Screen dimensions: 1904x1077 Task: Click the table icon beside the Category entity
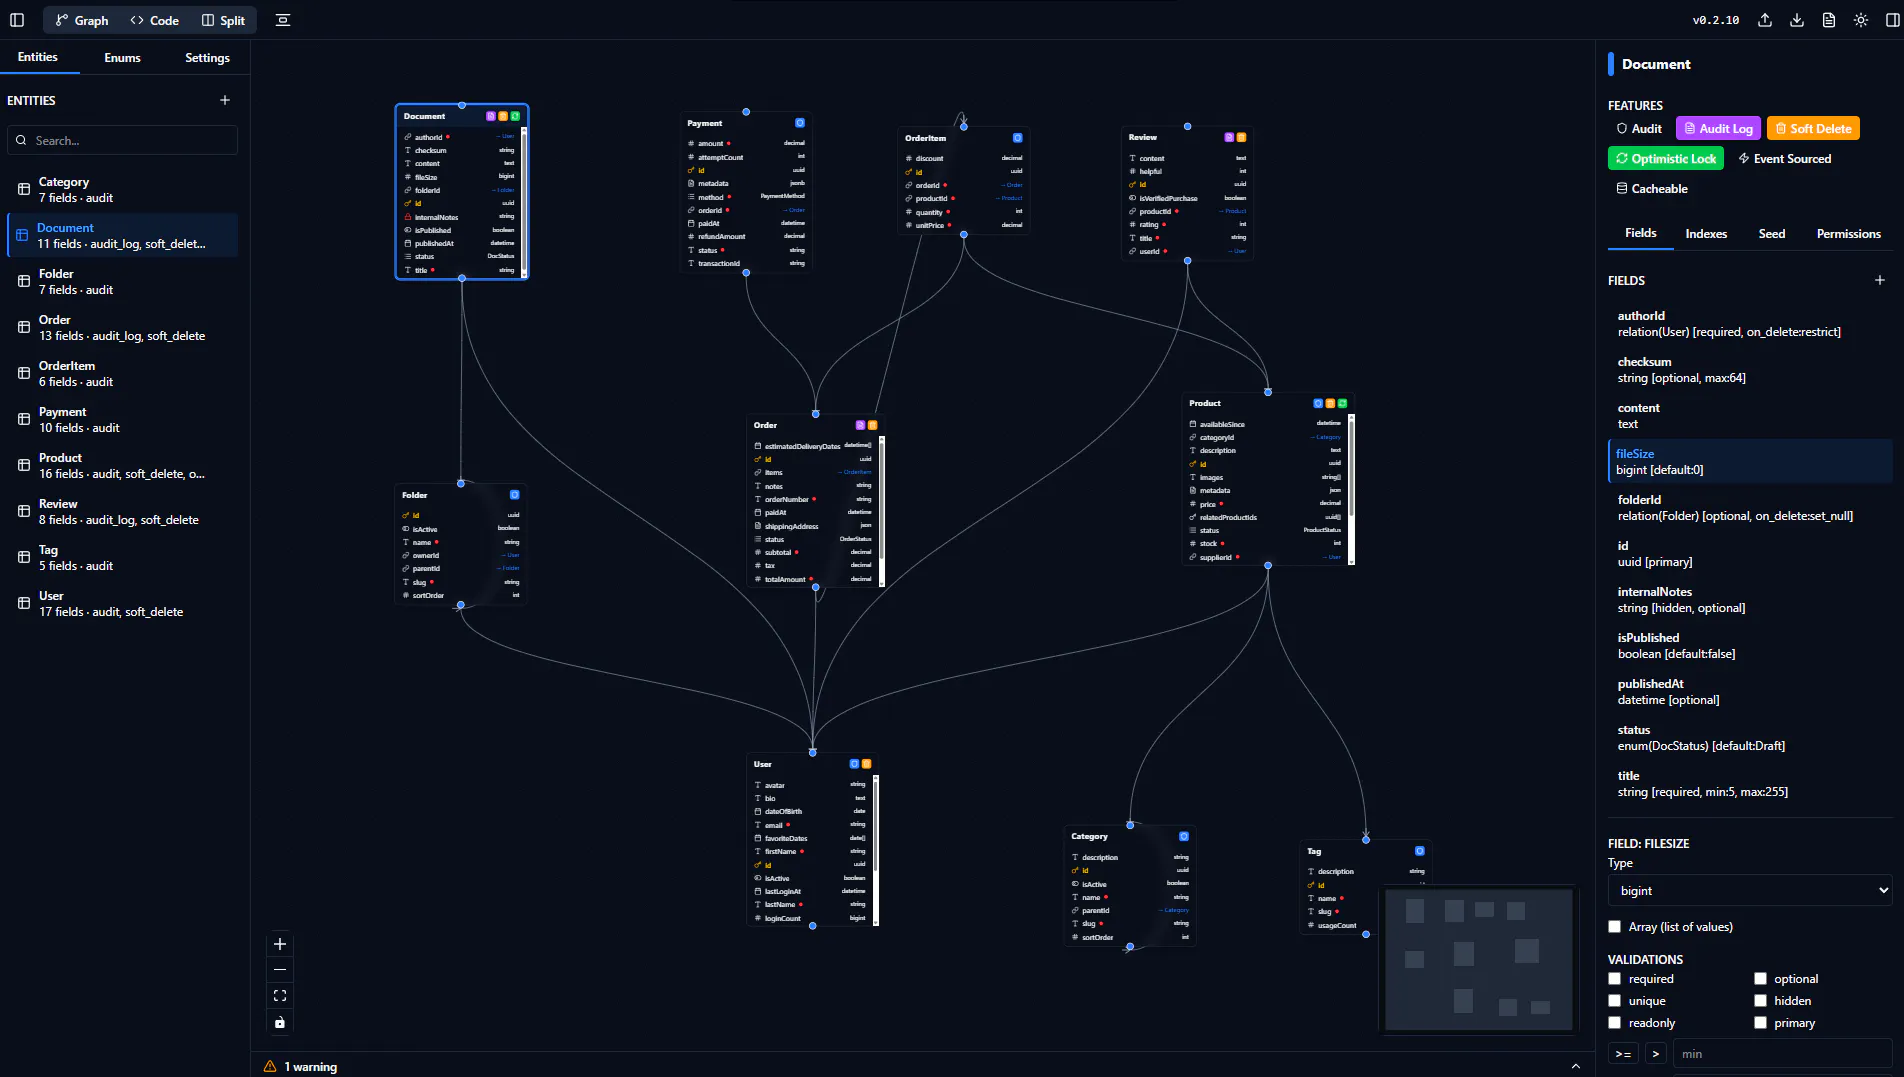24,189
